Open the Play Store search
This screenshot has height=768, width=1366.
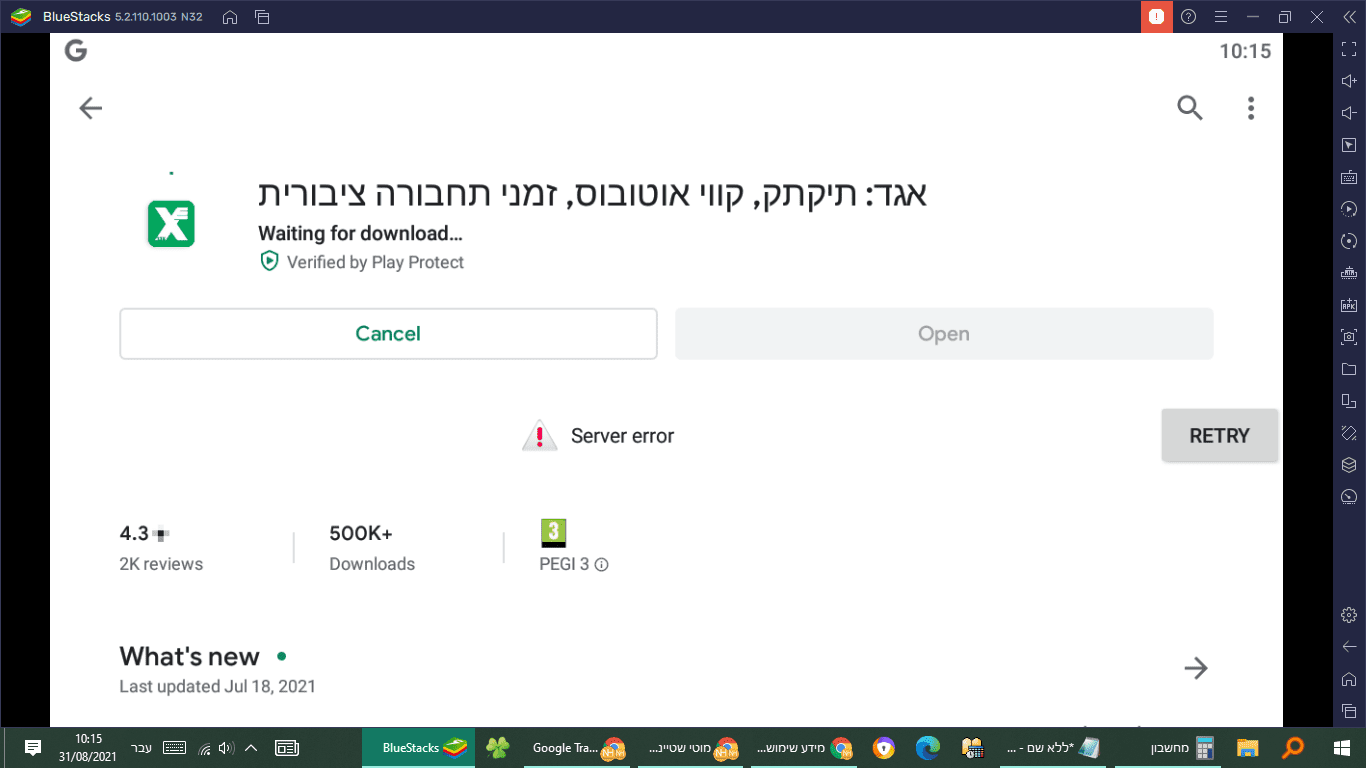[x=1190, y=108]
